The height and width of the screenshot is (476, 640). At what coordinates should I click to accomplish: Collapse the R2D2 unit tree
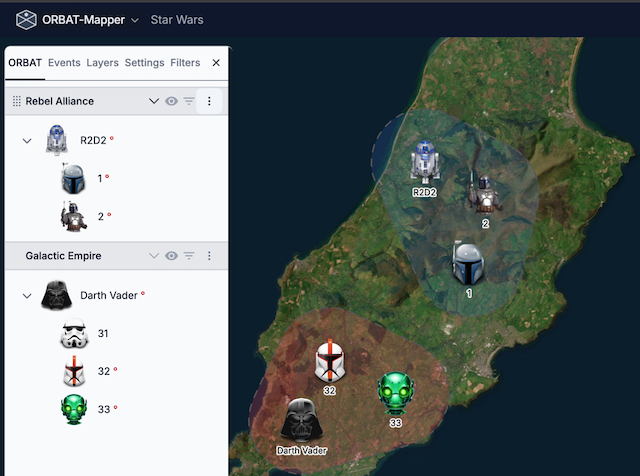pos(27,141)
